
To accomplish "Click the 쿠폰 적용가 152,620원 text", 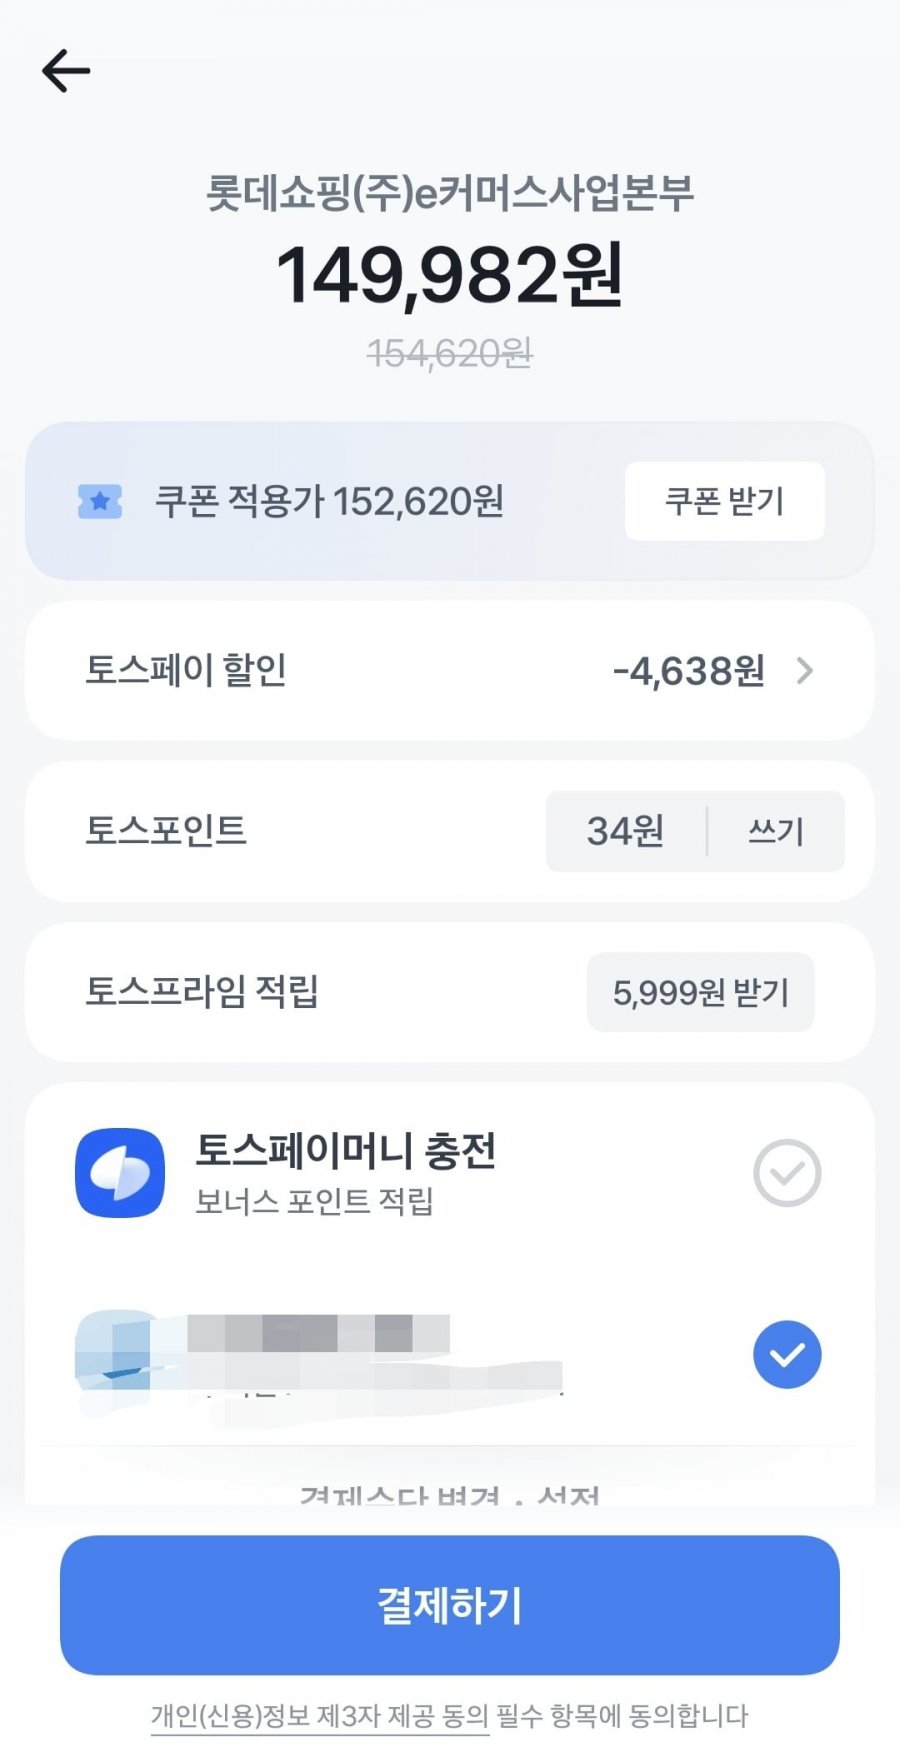I will click(329, 501).
